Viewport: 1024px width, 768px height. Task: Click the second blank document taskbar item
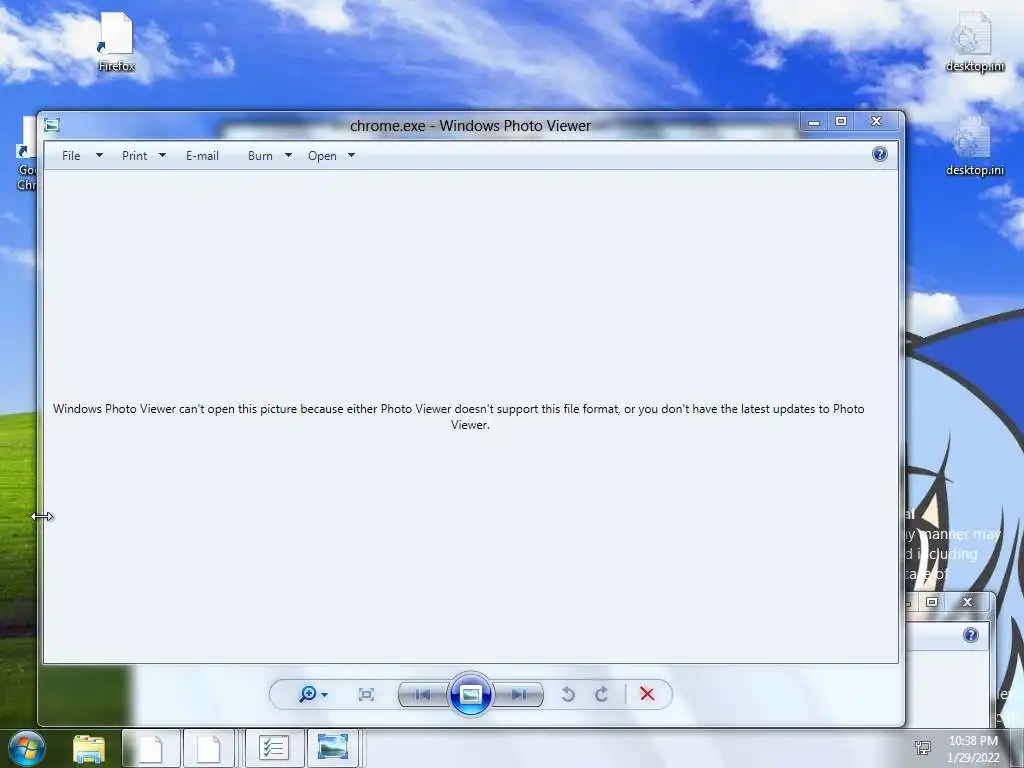click(x=209, y=748)
